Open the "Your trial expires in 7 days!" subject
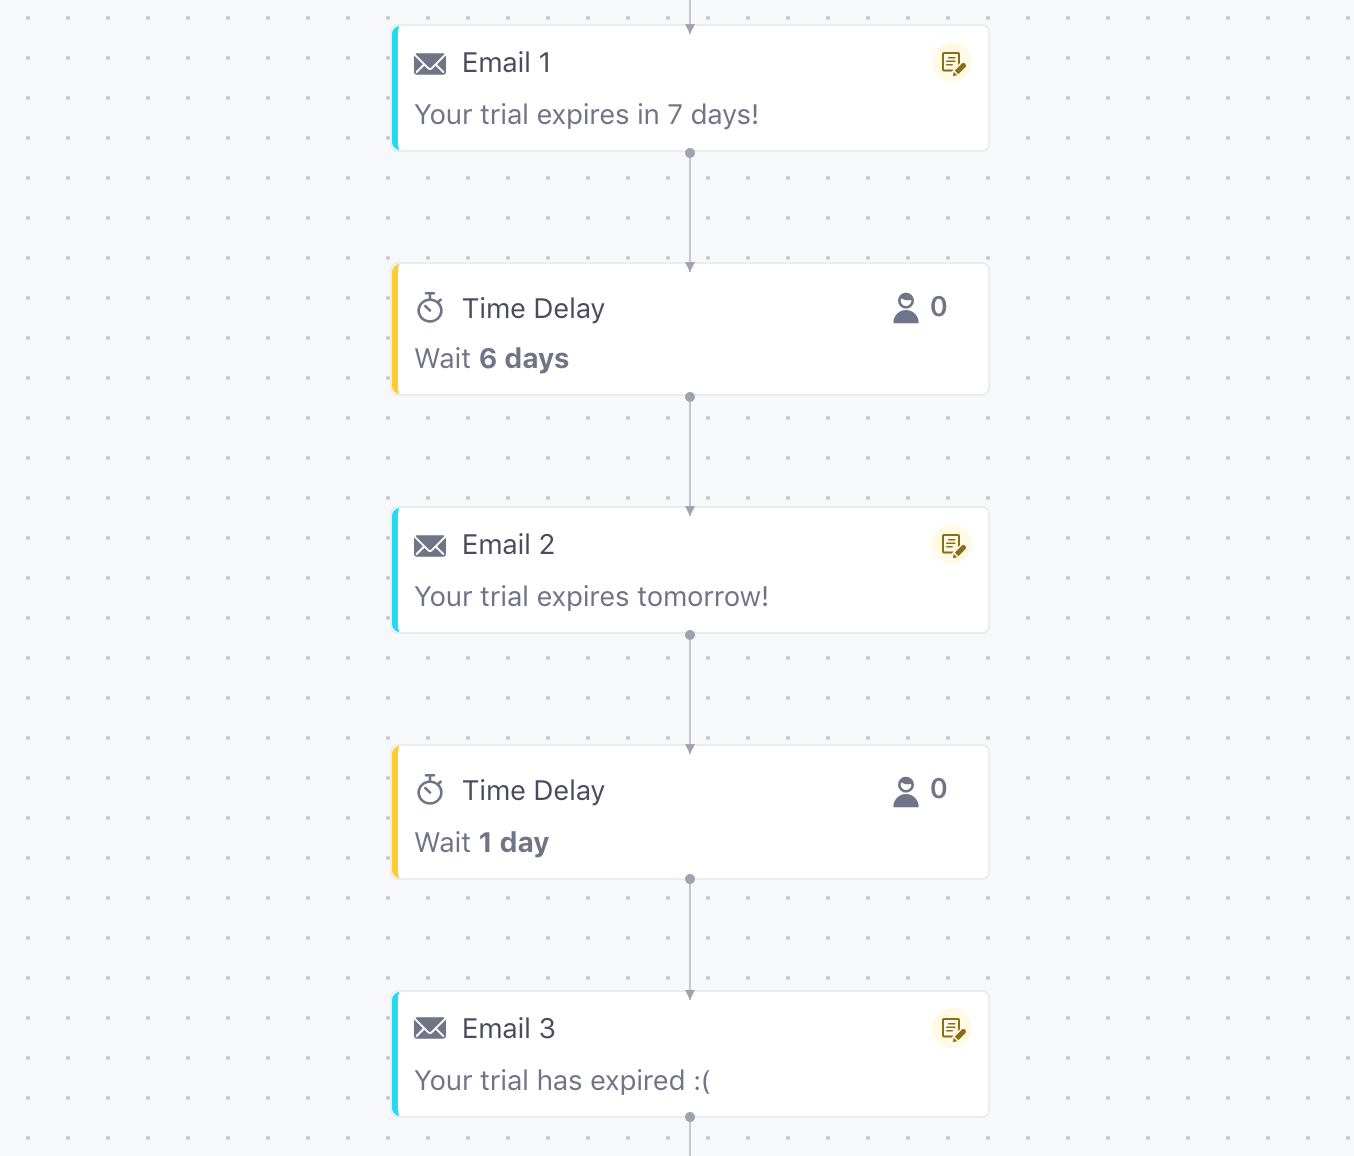 coord(586,115)
